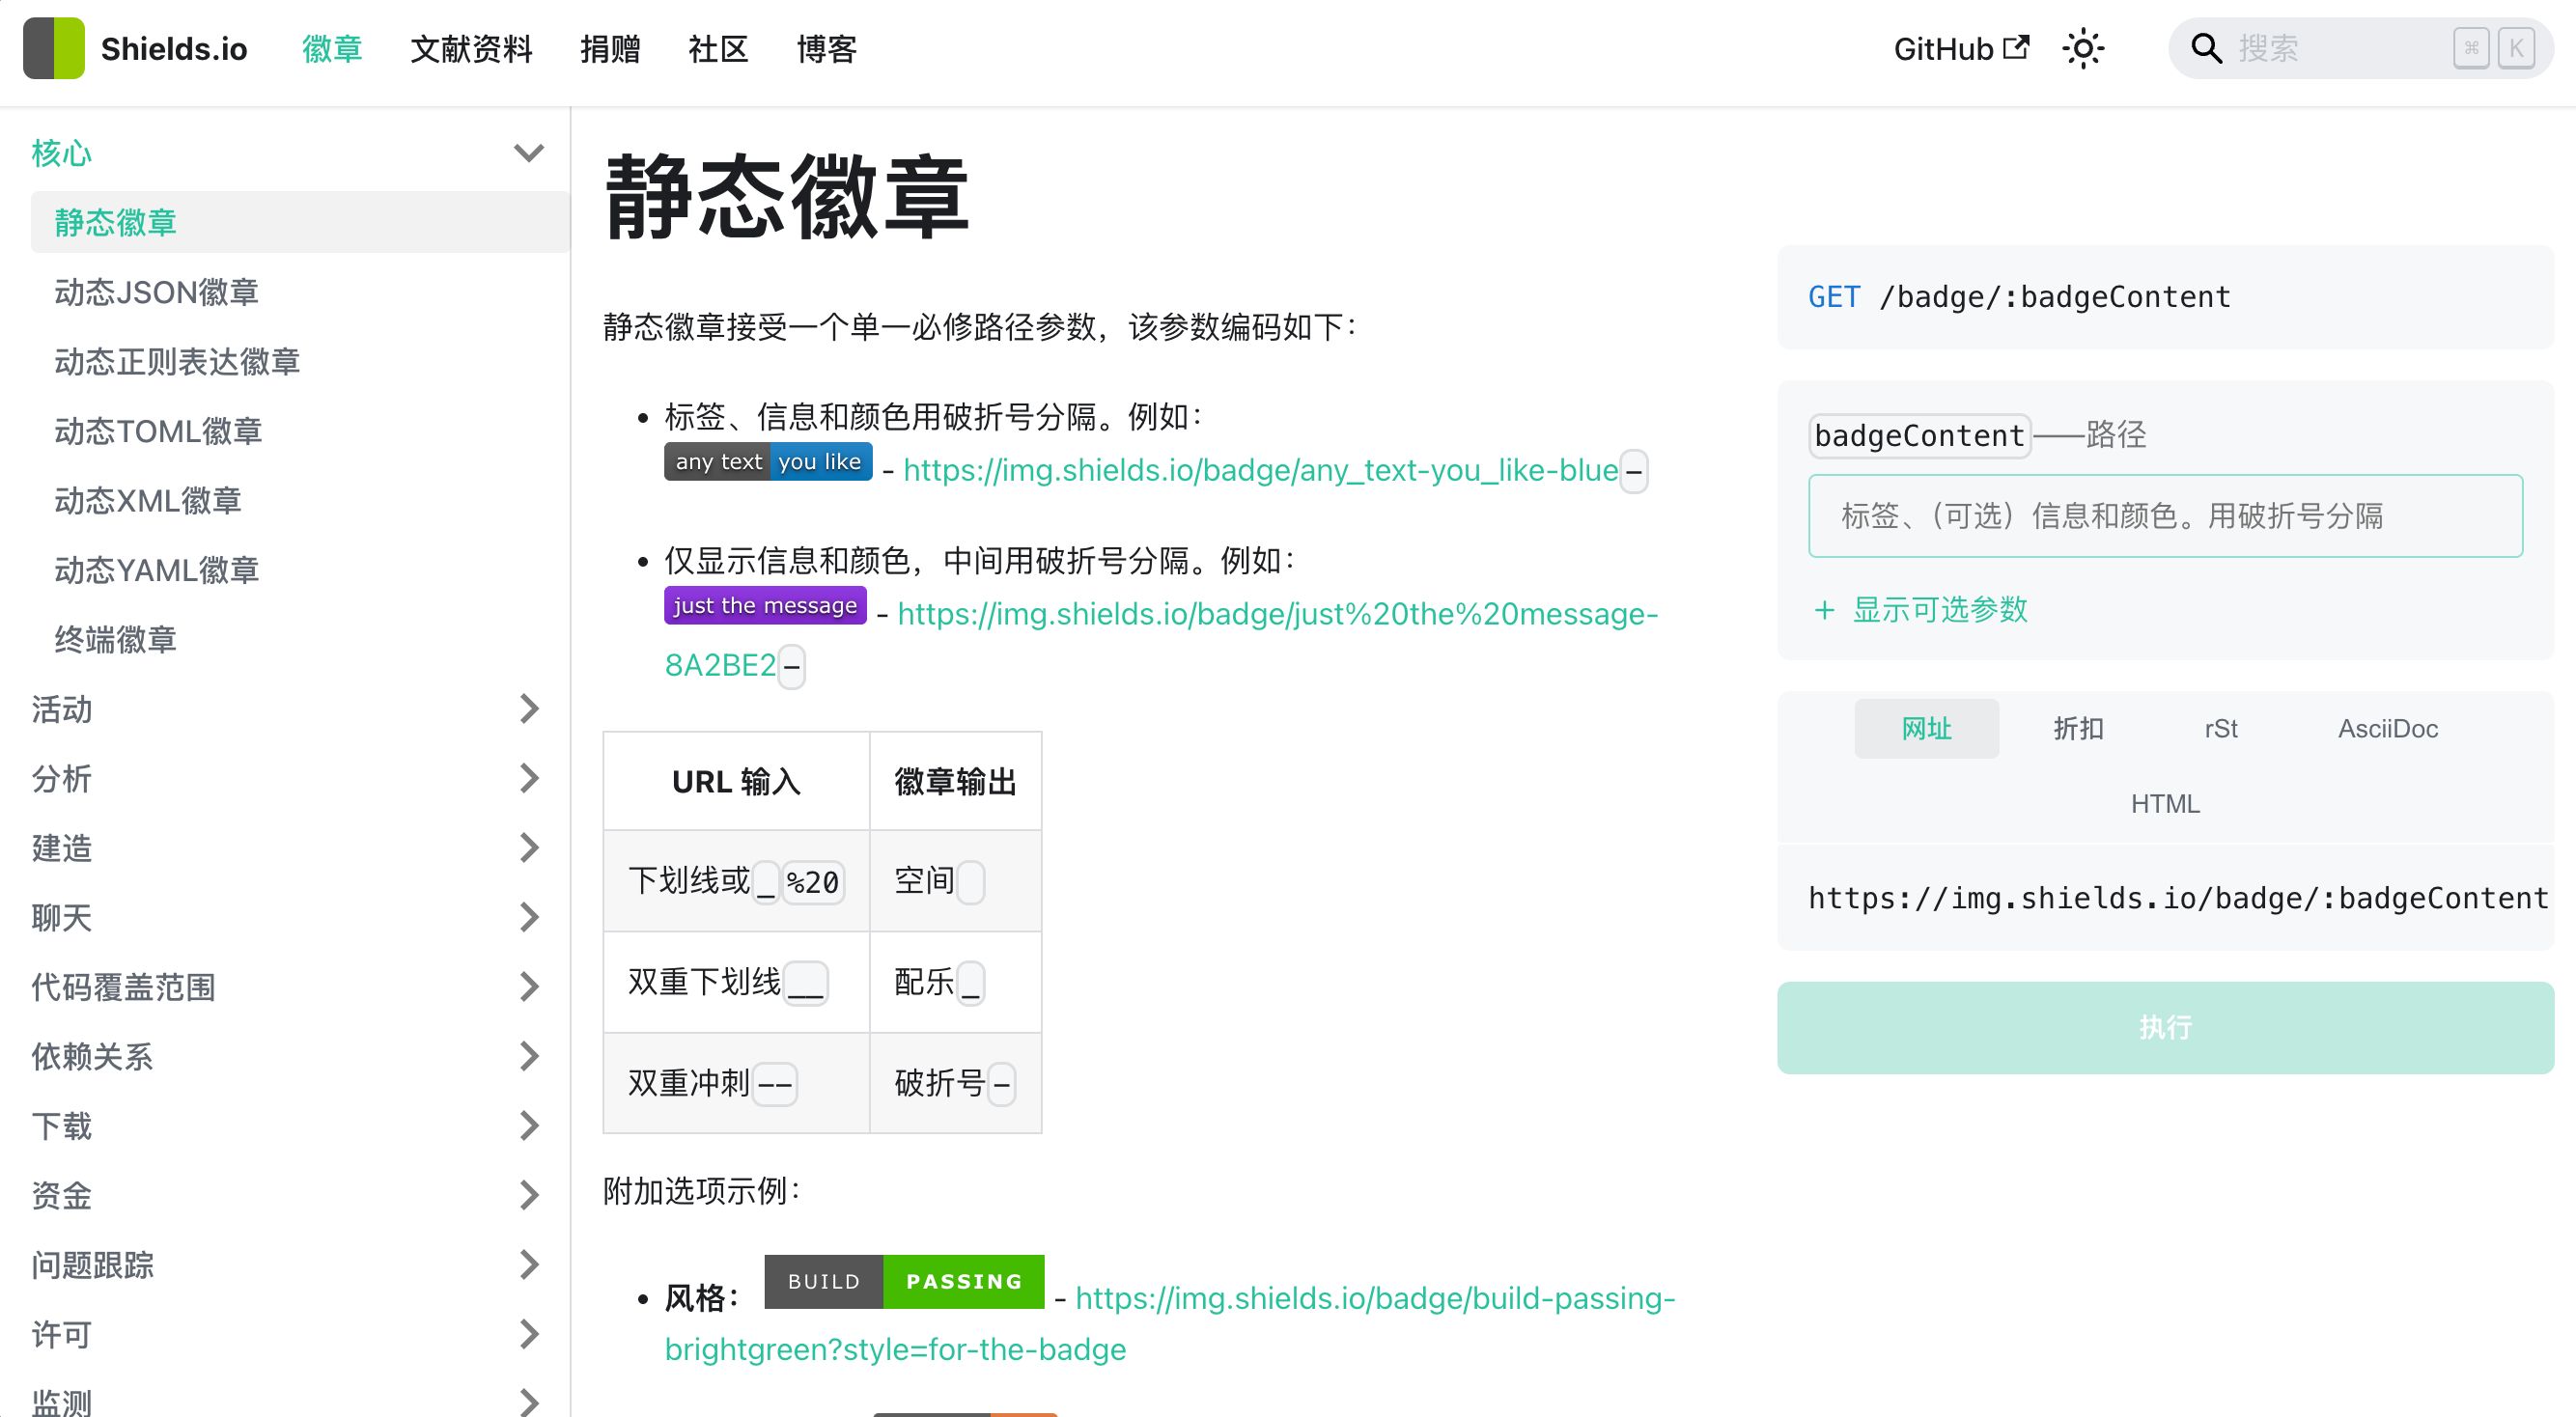The image size is (2576, 1417).
Task: Expand the 活动 category chevron
Action: click(529, 709)
